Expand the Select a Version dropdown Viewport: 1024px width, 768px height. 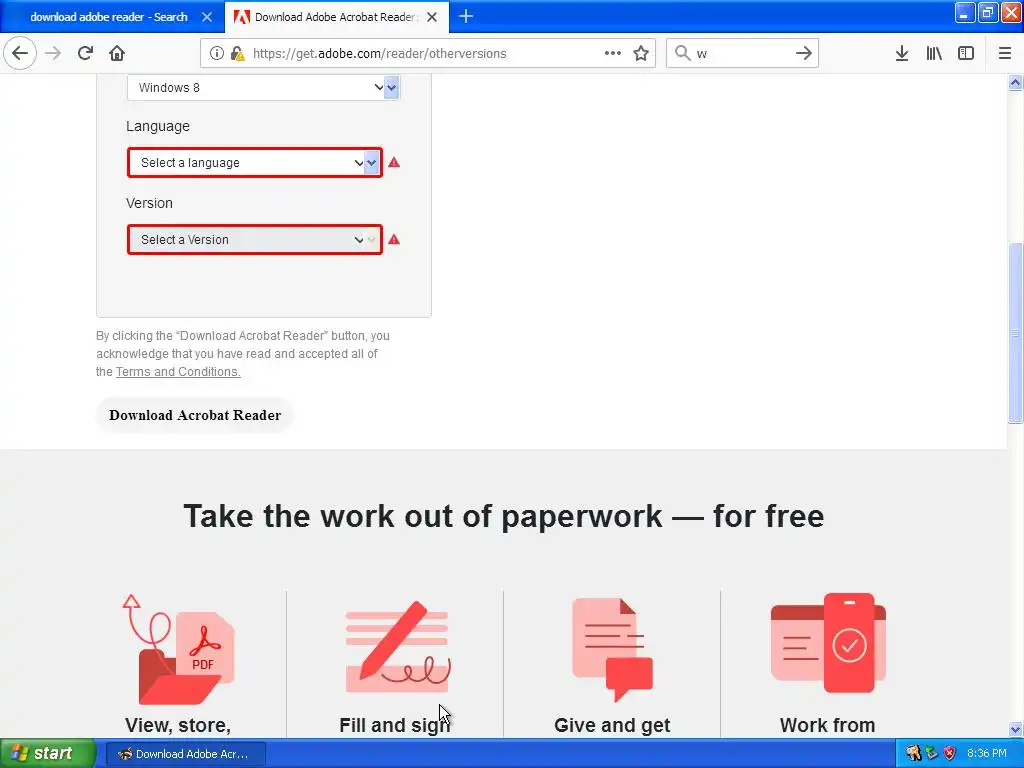(x=255, y=240)
